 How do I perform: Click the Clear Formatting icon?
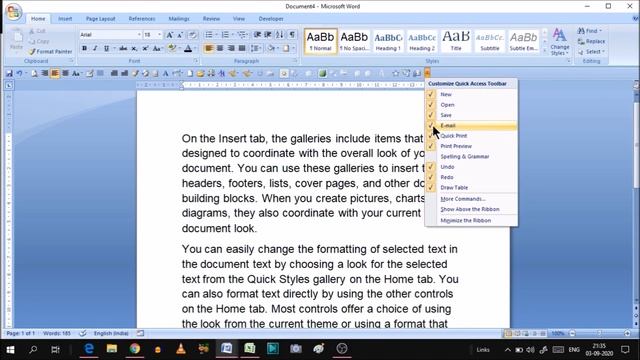193,35
